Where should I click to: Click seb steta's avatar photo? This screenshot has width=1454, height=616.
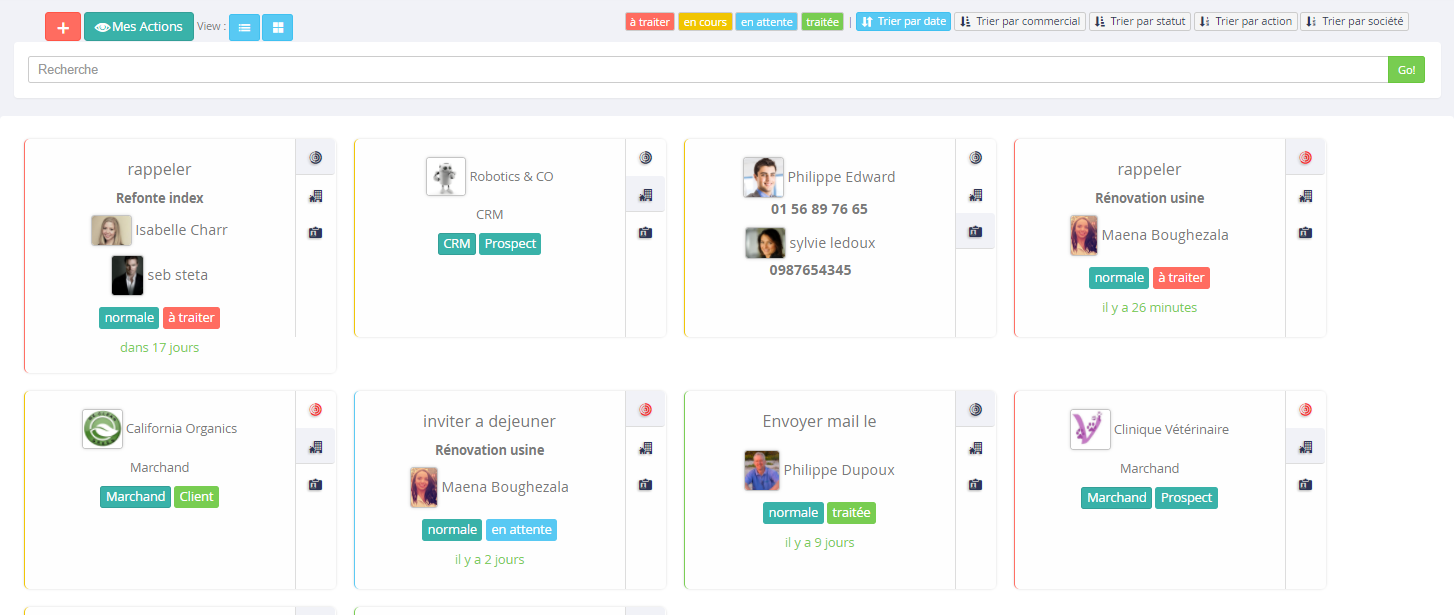coord(127,275)
